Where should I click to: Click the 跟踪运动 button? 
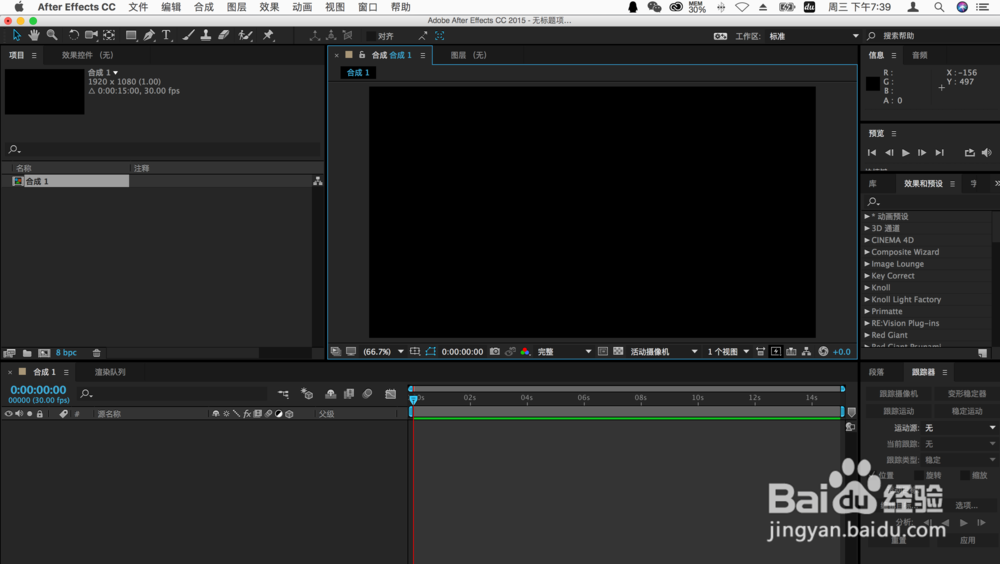click(x=898, y=411)
